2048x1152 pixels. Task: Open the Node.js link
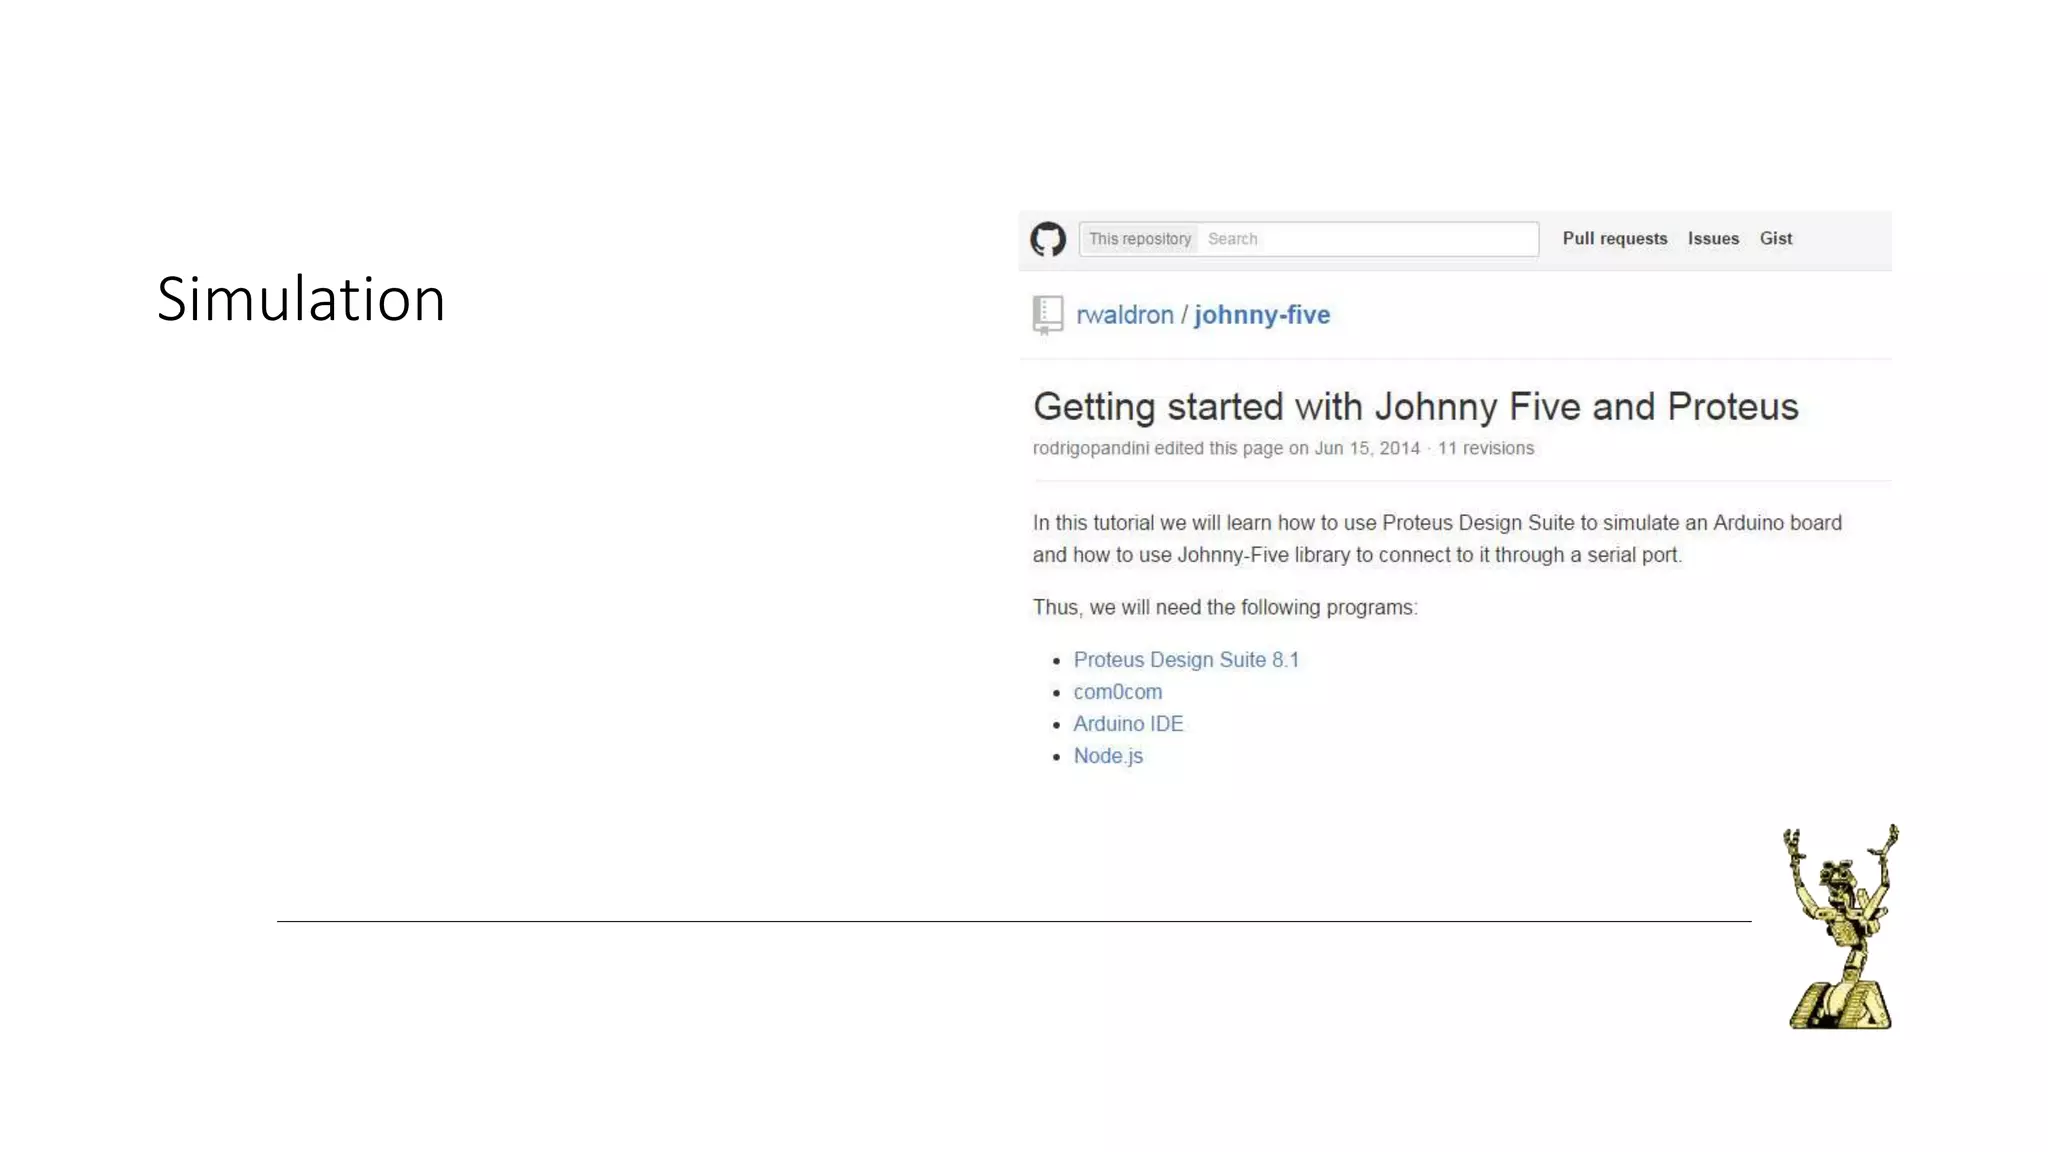(1107, 756)
